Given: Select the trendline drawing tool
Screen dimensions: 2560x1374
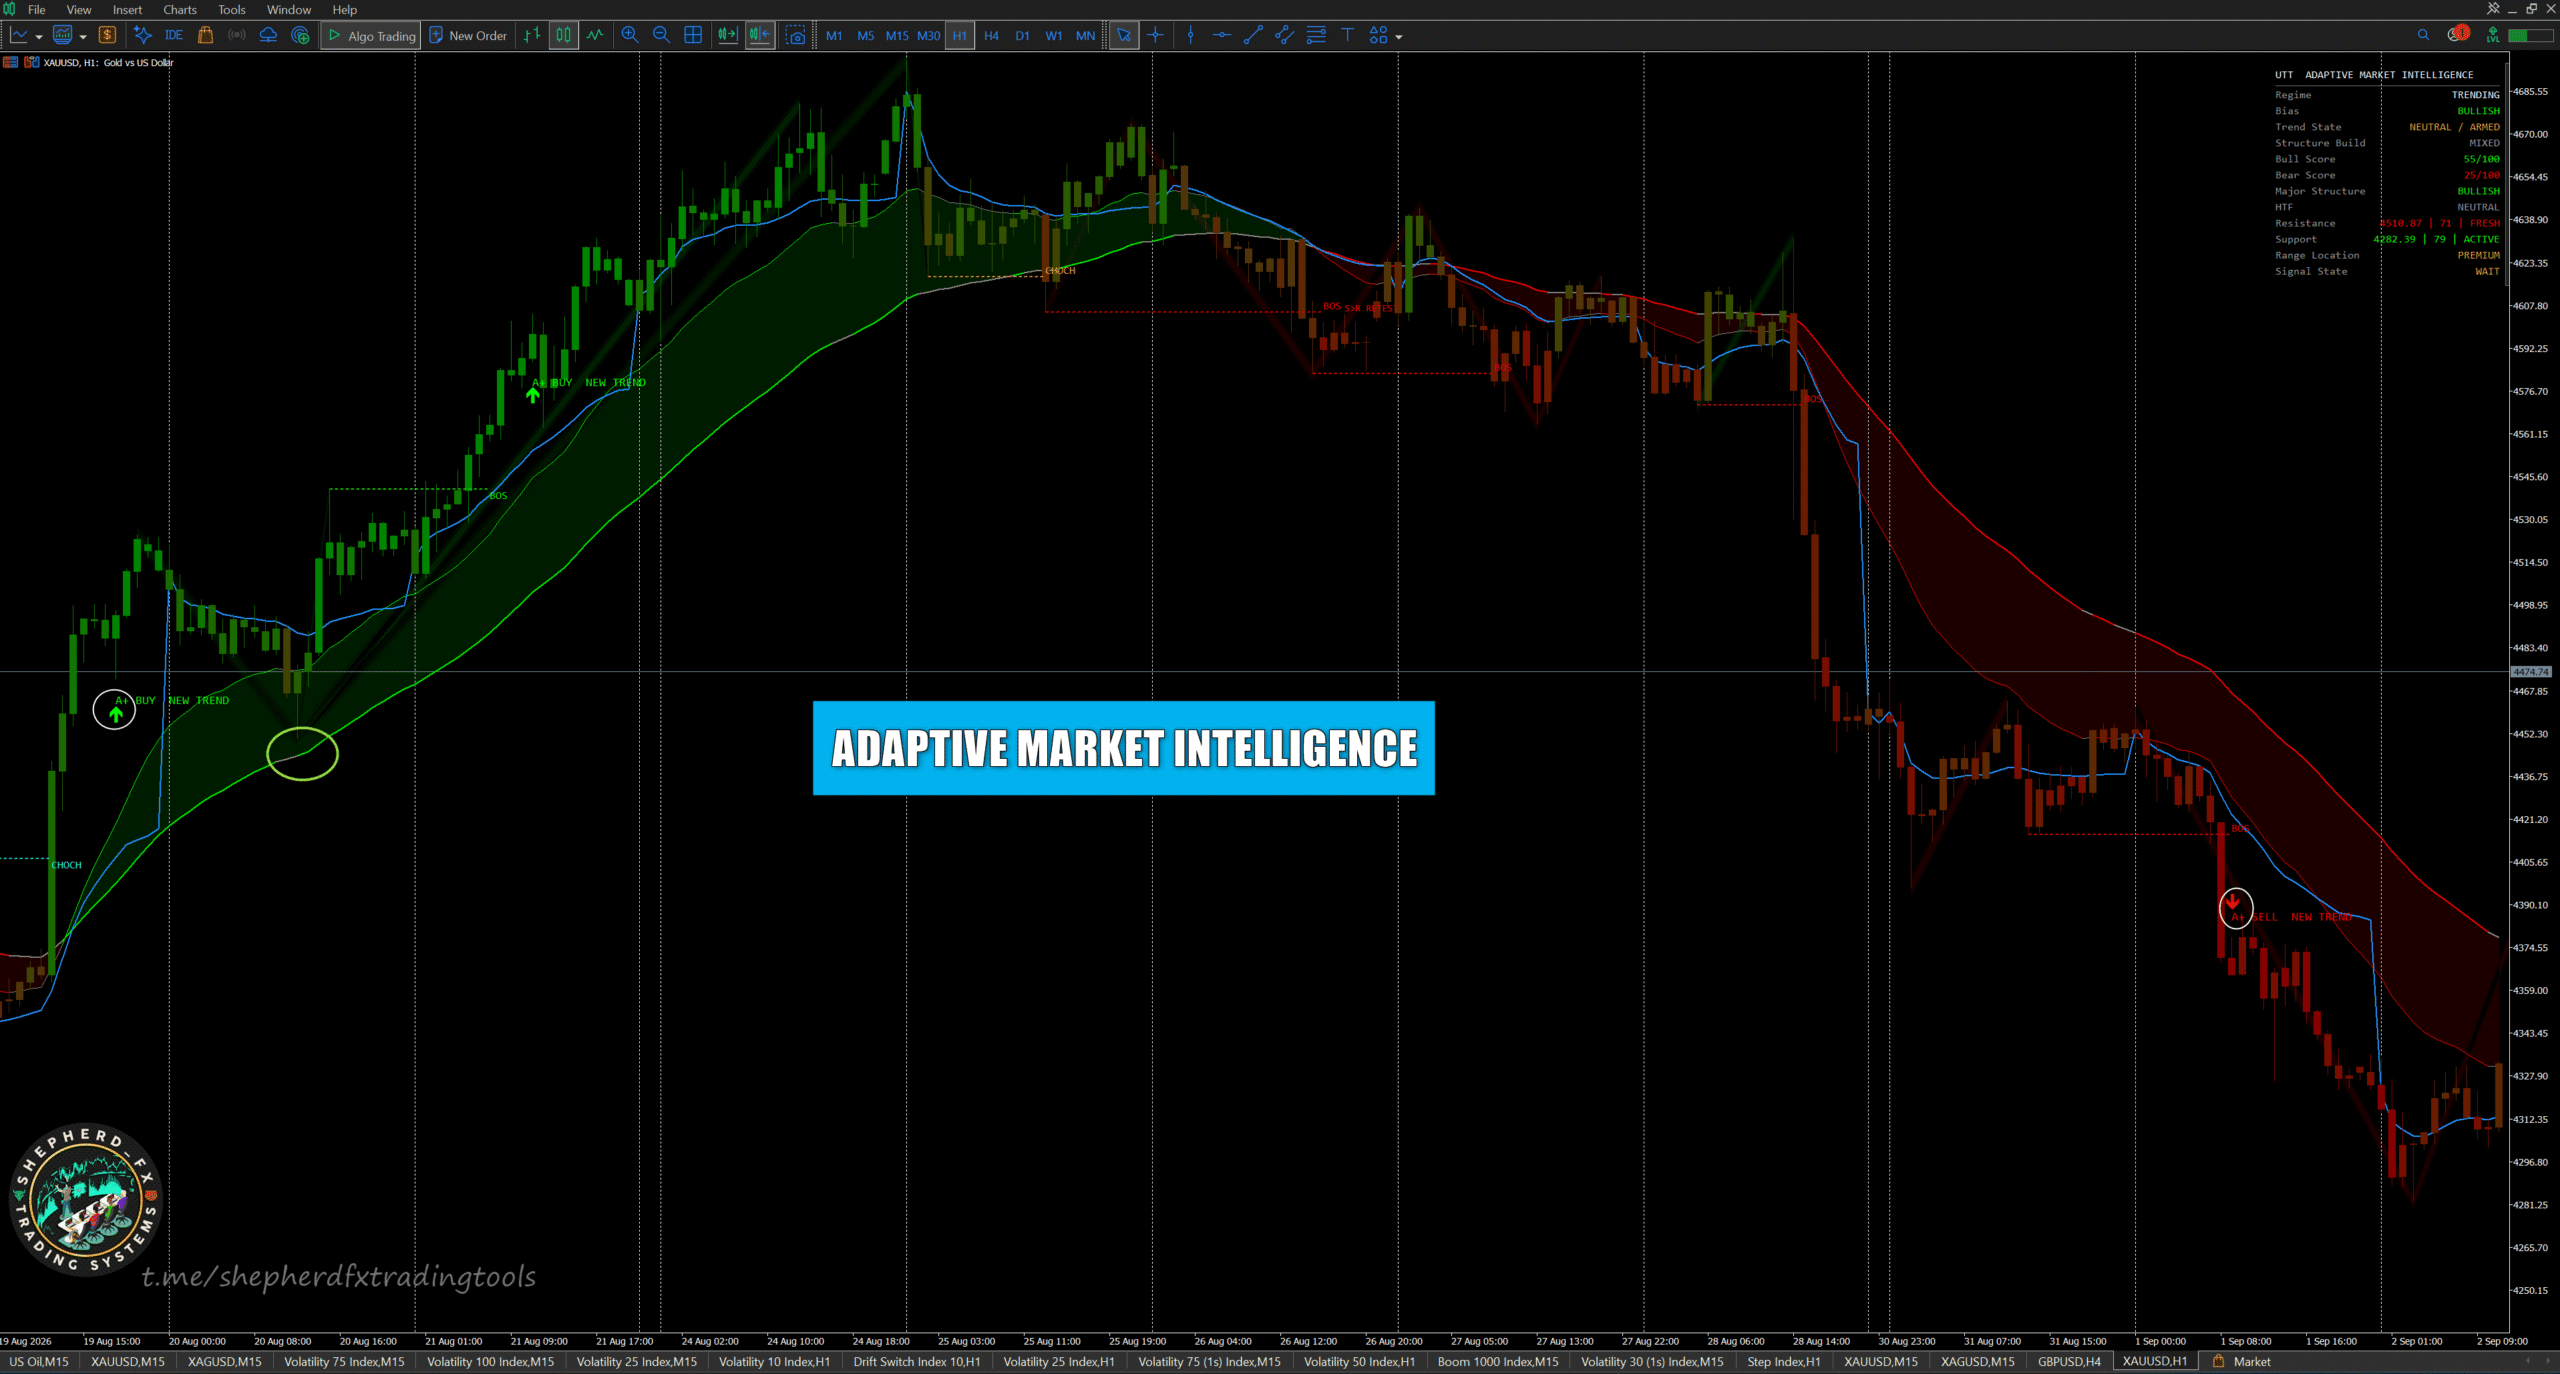Looking at the screenshot, I should [1252, 35].
